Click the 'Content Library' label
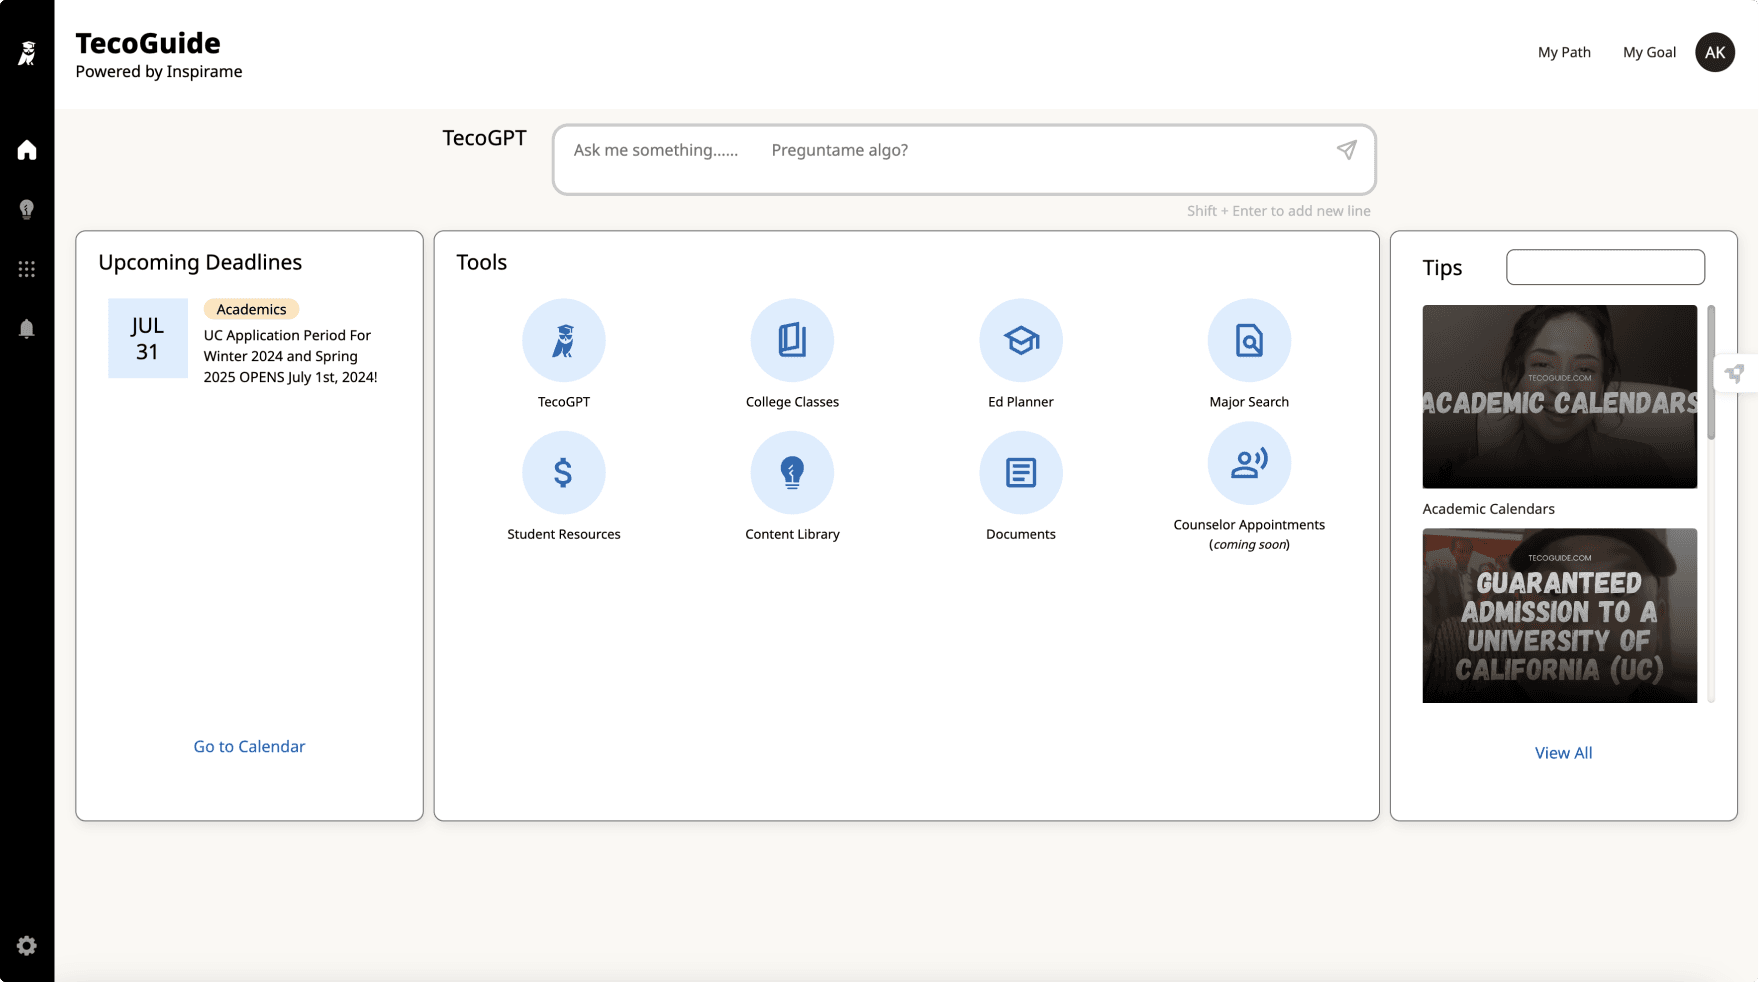Screen dimensions: 1759x983 pyautogui.click(x=792, y=534)
